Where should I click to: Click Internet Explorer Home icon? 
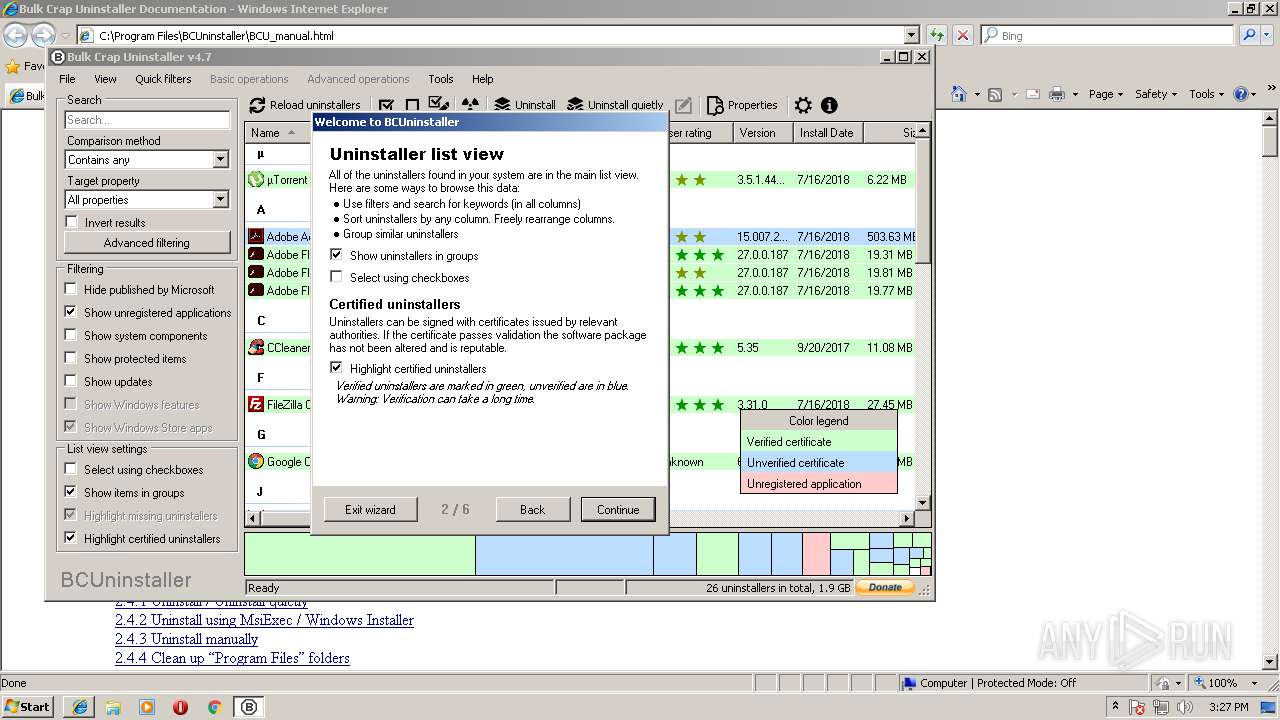958,94
